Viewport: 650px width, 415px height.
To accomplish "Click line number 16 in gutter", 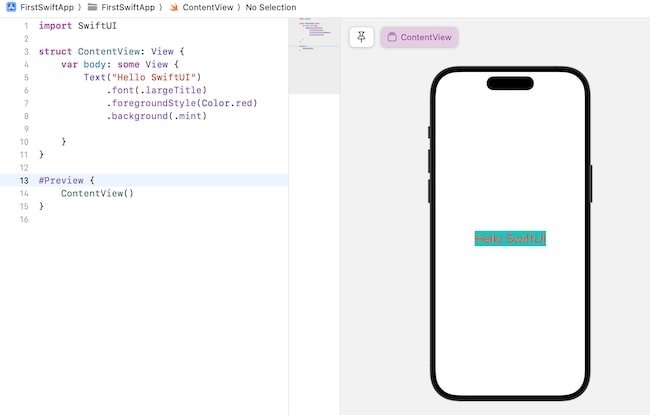I will click(x=24, y=219).
